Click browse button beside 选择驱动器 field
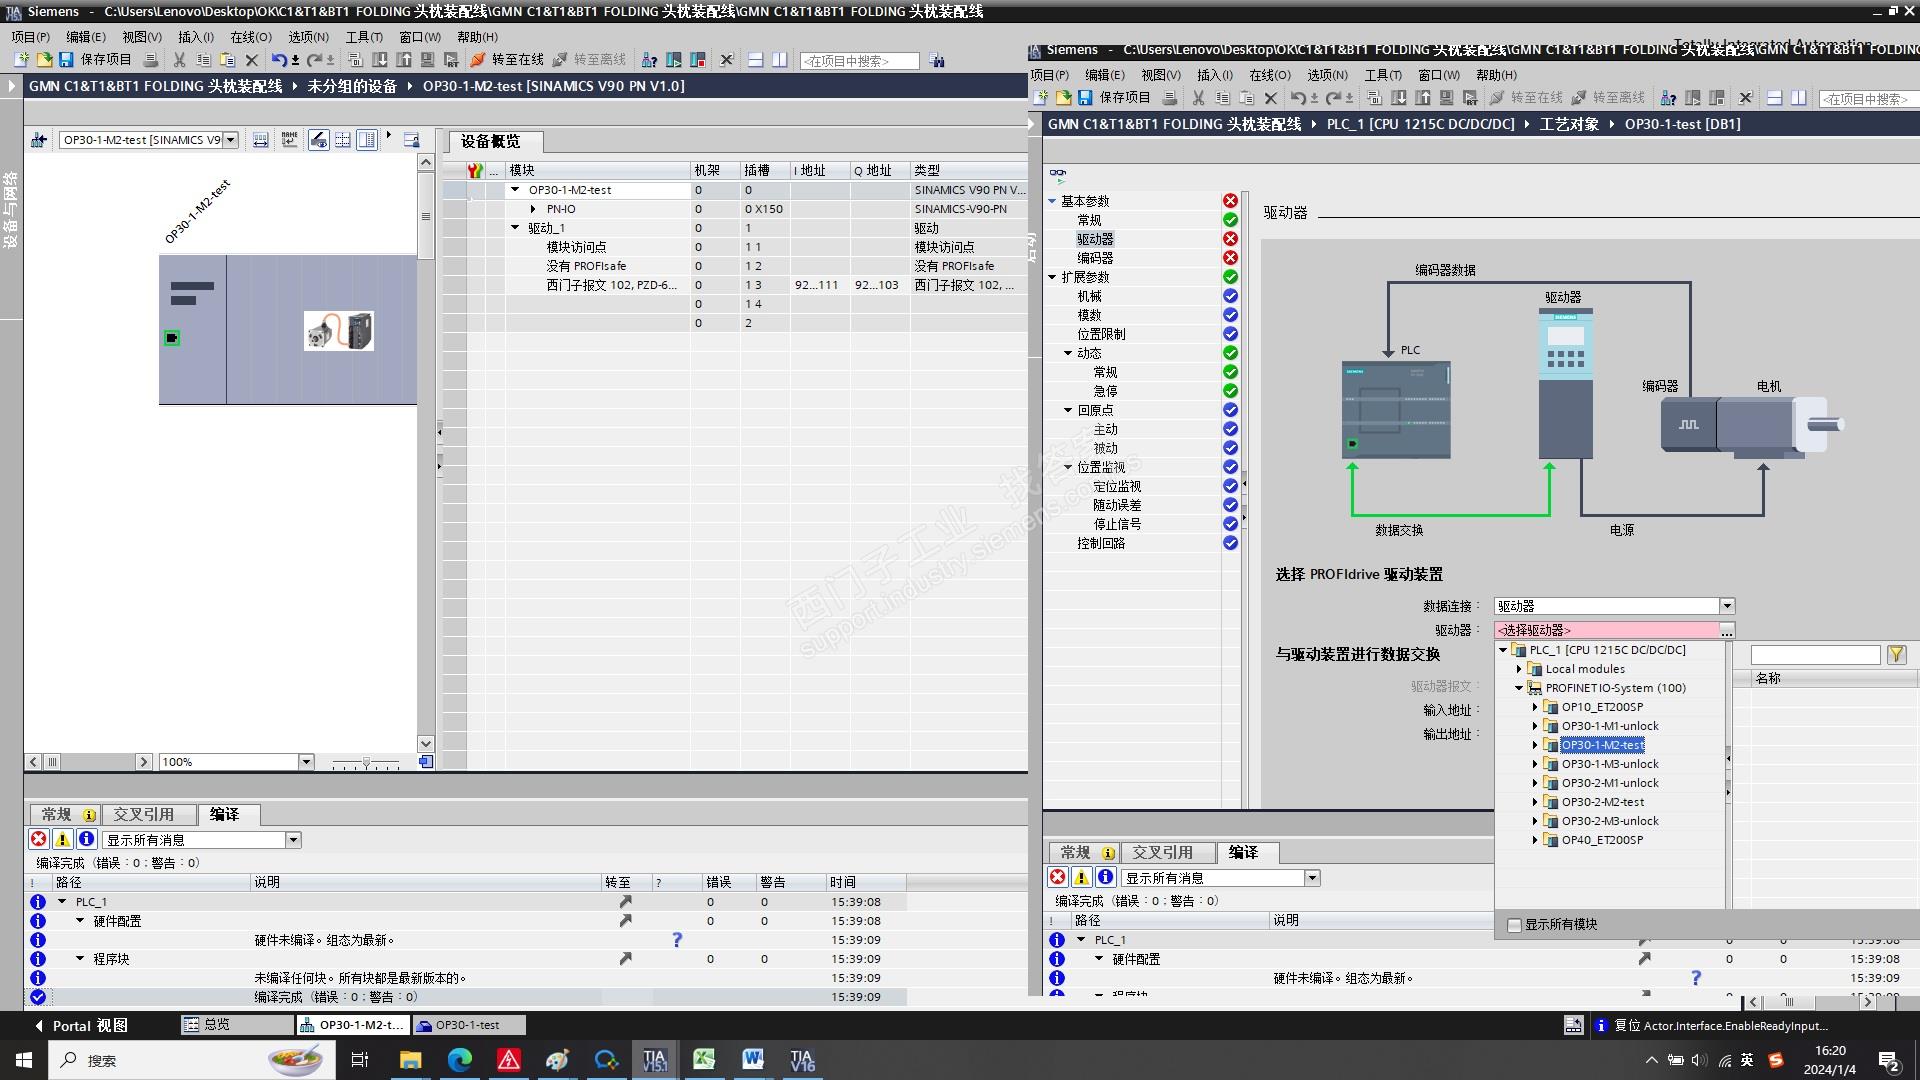This screenshot has height=1080, width=1920. [1726, 630]
